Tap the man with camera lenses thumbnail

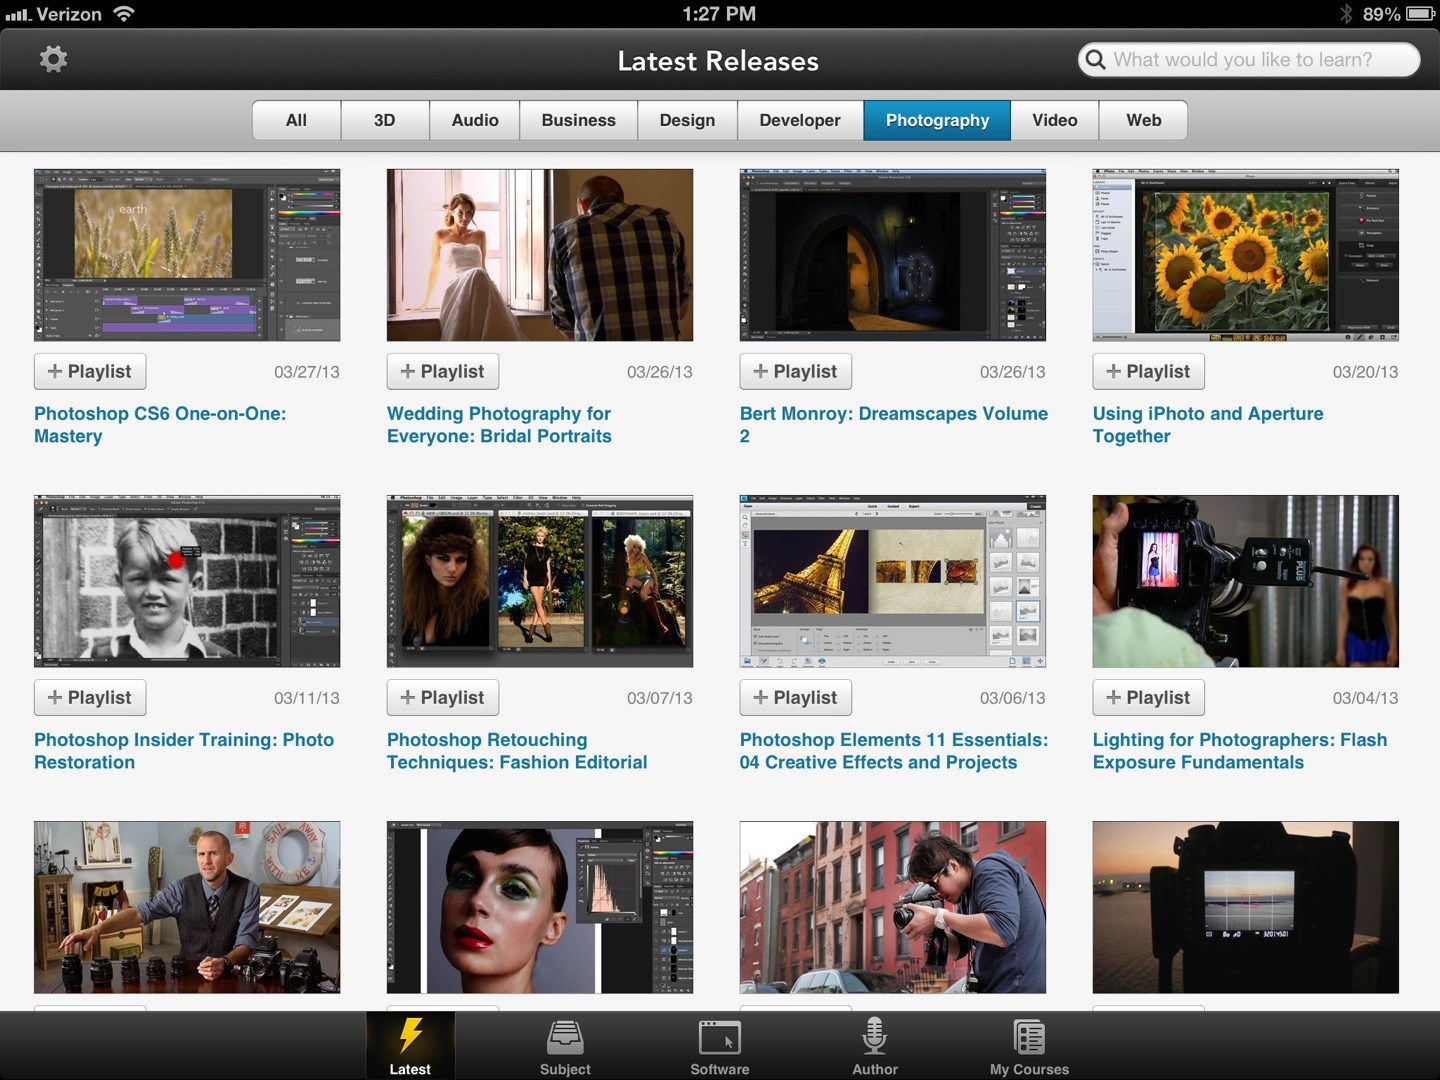coord(187,907)
